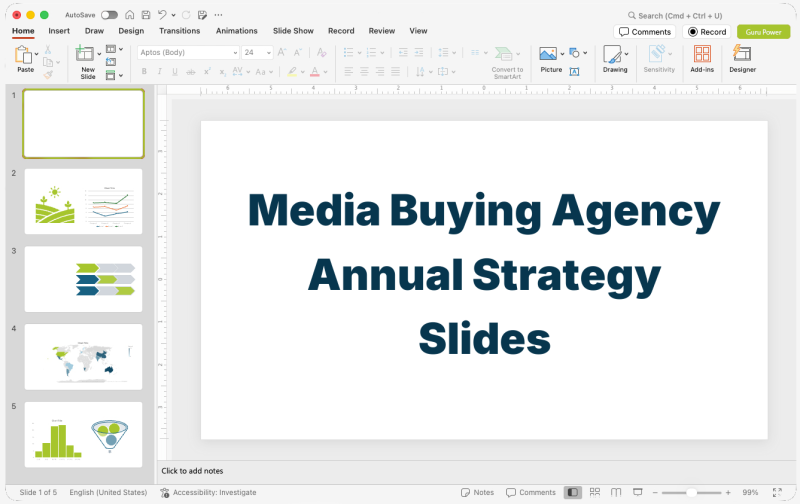Toggle Notes pane in status bar

point(477,492)
